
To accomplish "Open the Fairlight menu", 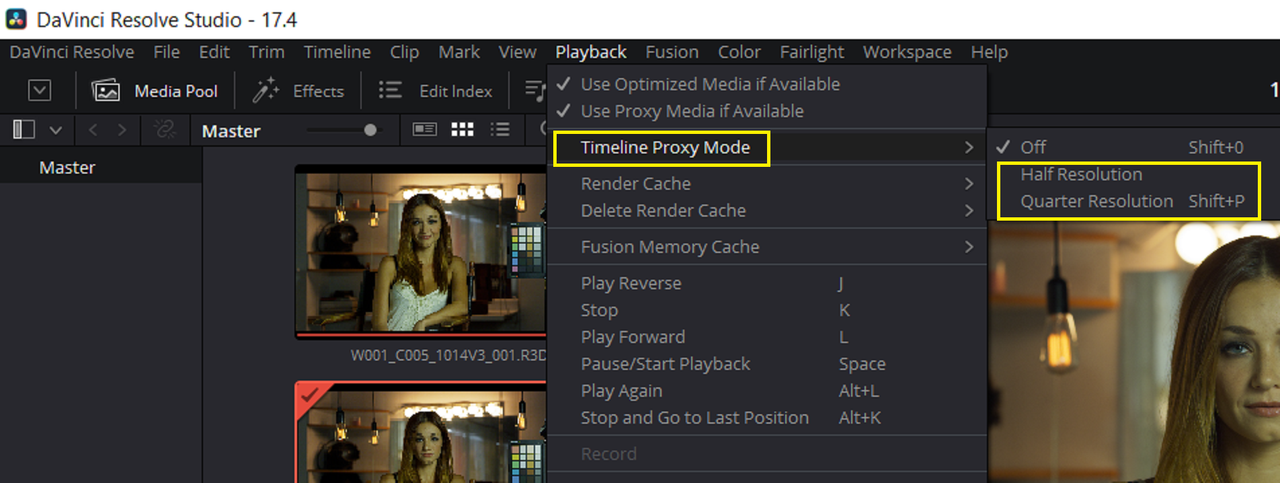I will [812, 52].
